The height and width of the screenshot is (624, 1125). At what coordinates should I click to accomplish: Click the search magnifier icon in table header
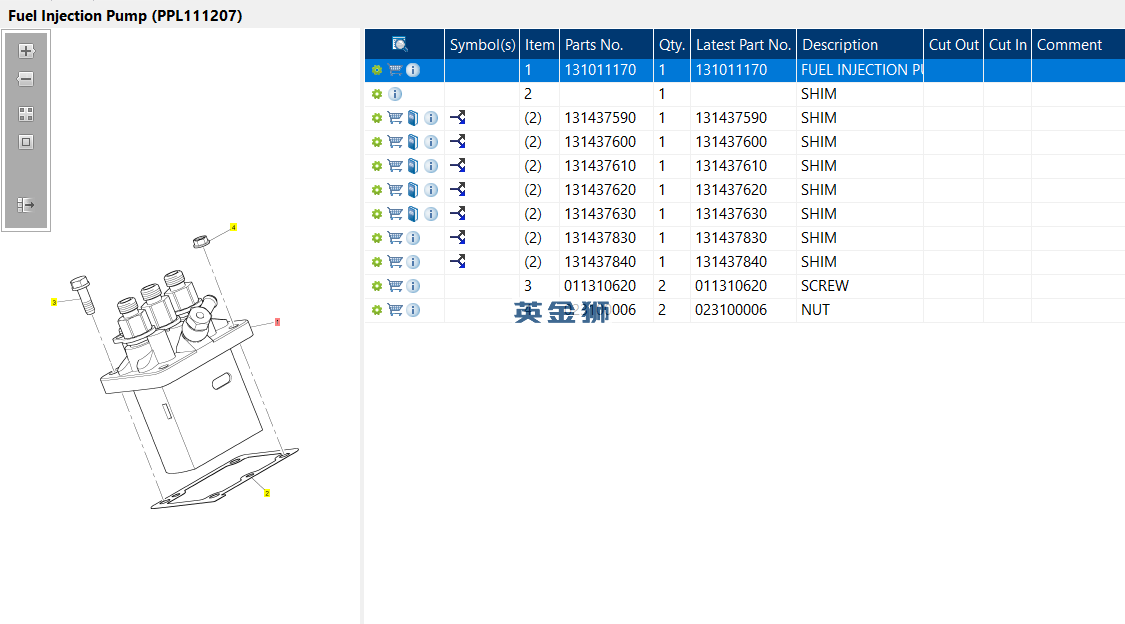(x=400, y=44)
